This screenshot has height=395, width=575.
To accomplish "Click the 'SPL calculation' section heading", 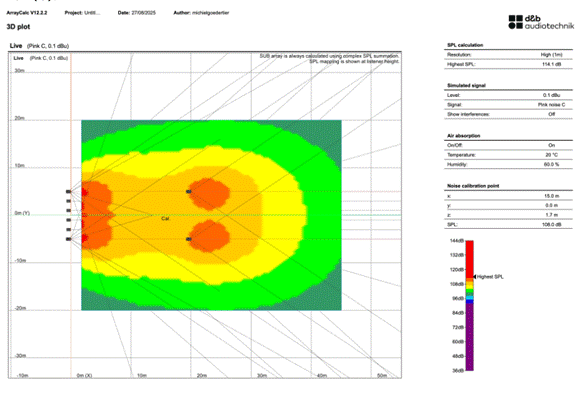I will point(465,45).
